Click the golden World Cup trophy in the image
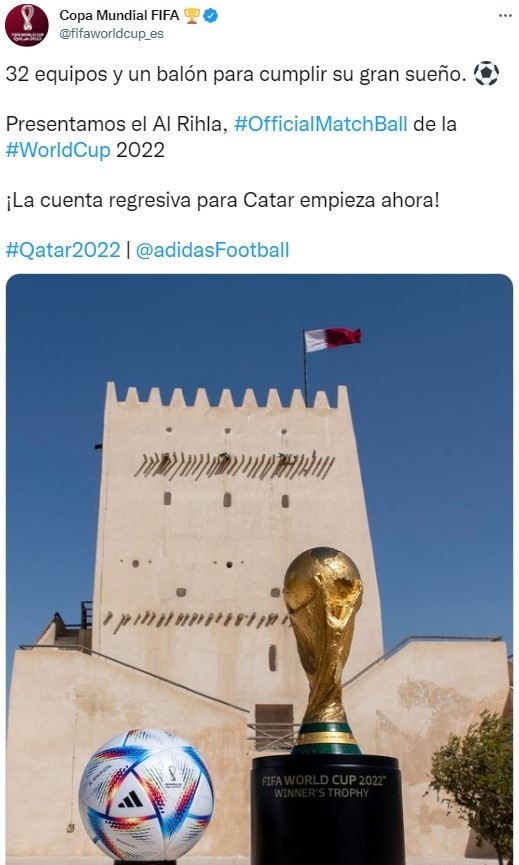 point(324,650)
